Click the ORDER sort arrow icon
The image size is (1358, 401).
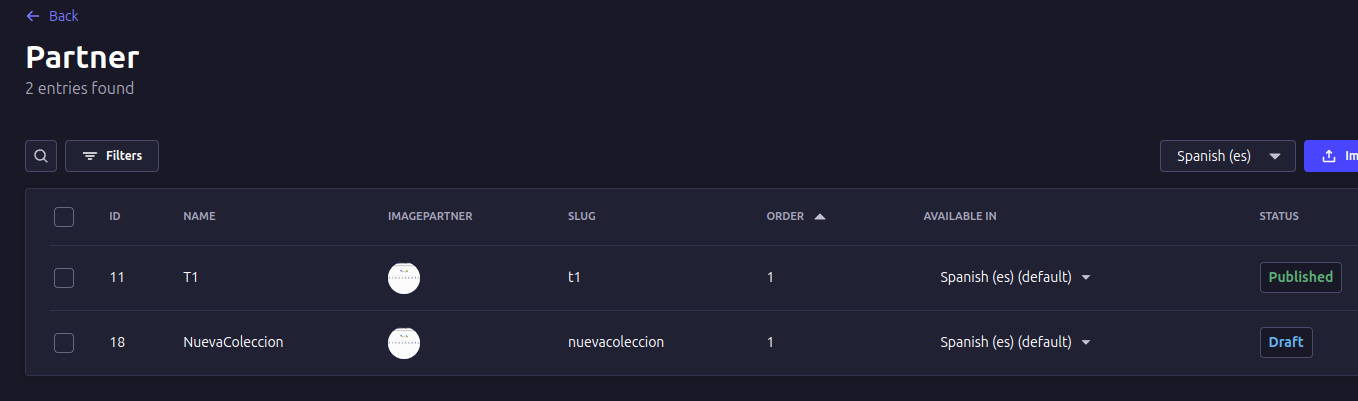pos(820,216)
